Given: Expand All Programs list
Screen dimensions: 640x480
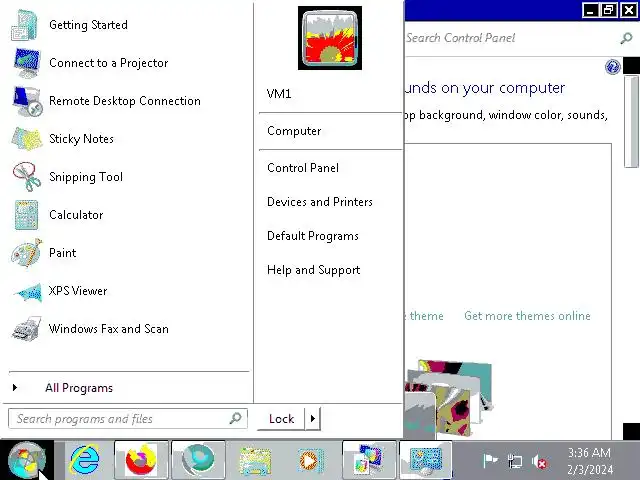Looking at the screenshot, I should [79, 388].
